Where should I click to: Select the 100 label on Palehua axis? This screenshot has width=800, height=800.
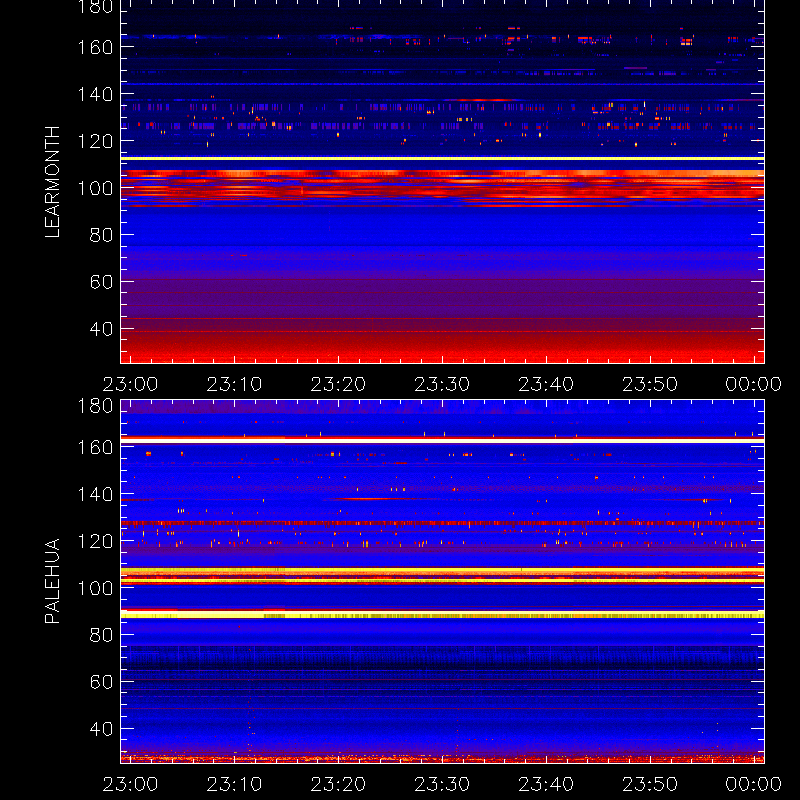[95, 588]
